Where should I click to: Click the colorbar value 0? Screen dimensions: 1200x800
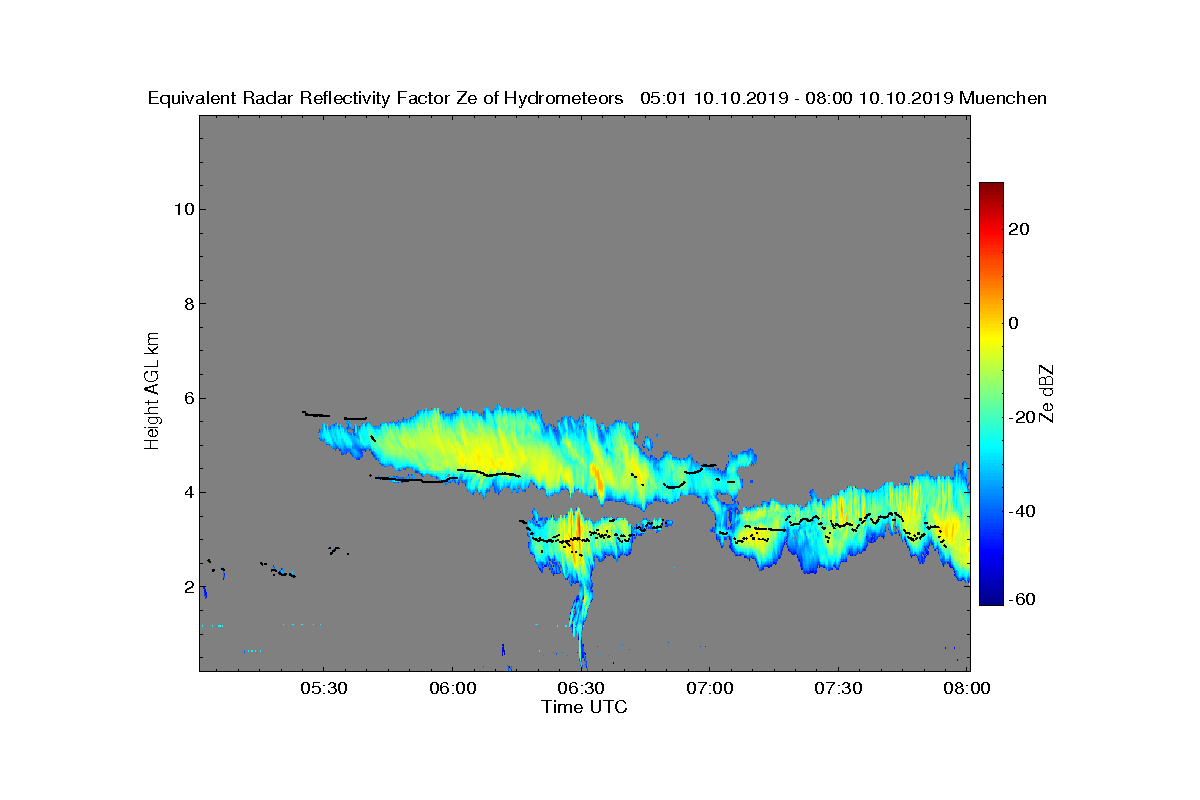tap(1014, 323)
